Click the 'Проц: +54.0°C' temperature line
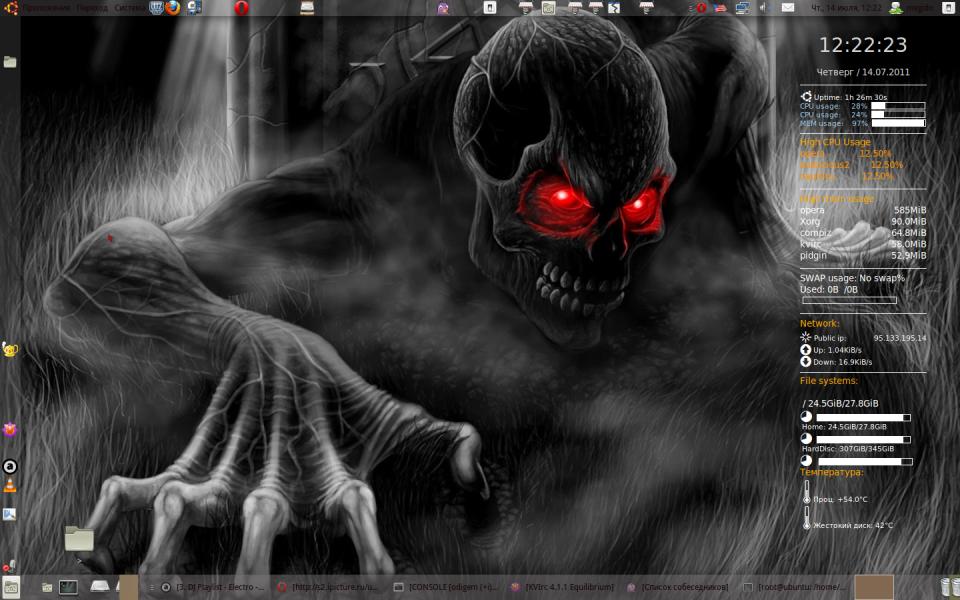The image size is (960, 600). tap(840, 499)
